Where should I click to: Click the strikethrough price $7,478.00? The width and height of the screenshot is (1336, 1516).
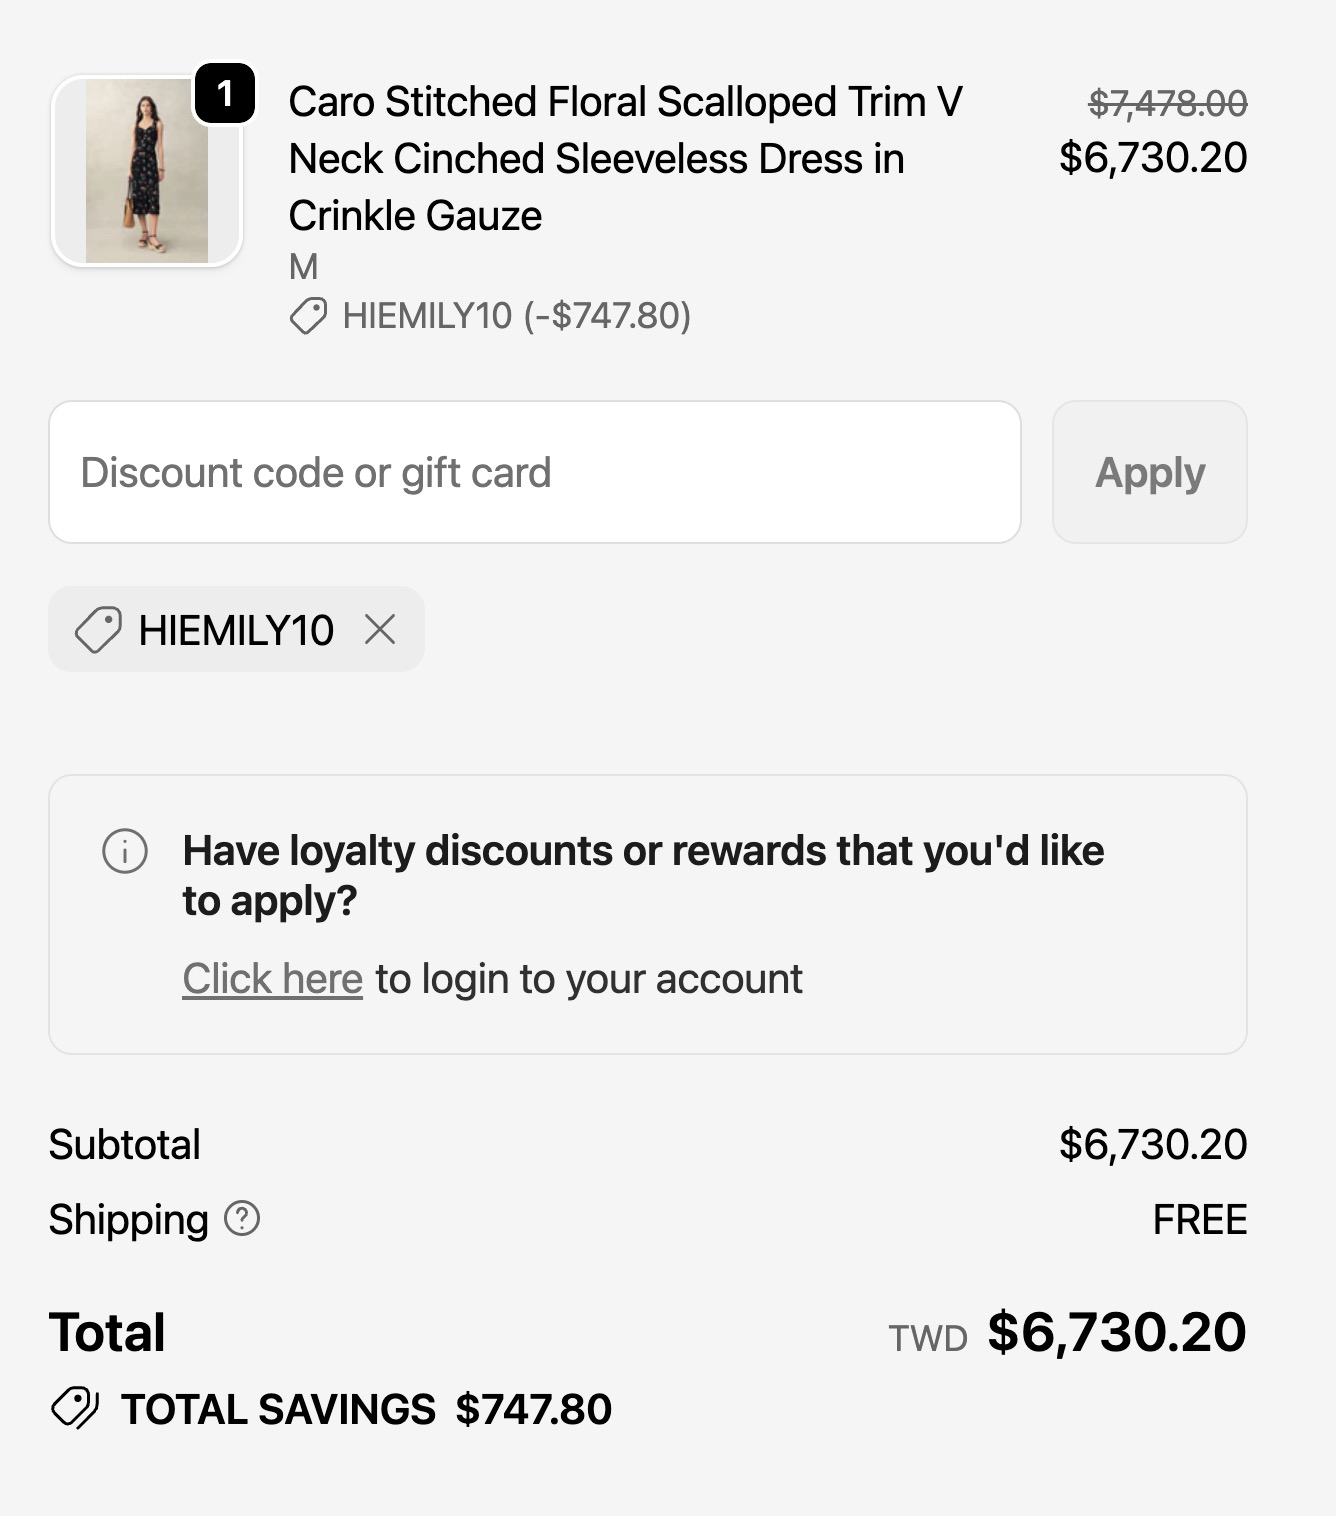(1168, 102)
